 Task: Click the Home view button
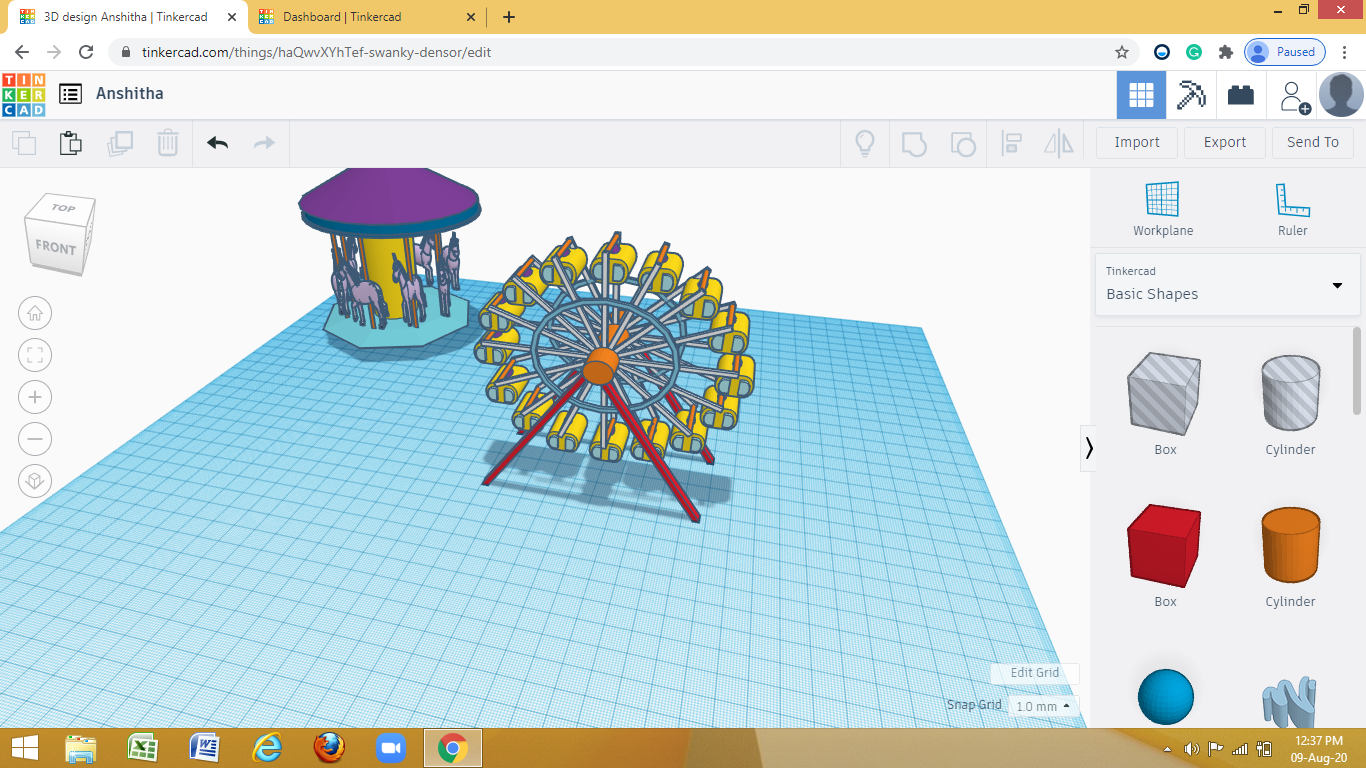coord(35,313)
